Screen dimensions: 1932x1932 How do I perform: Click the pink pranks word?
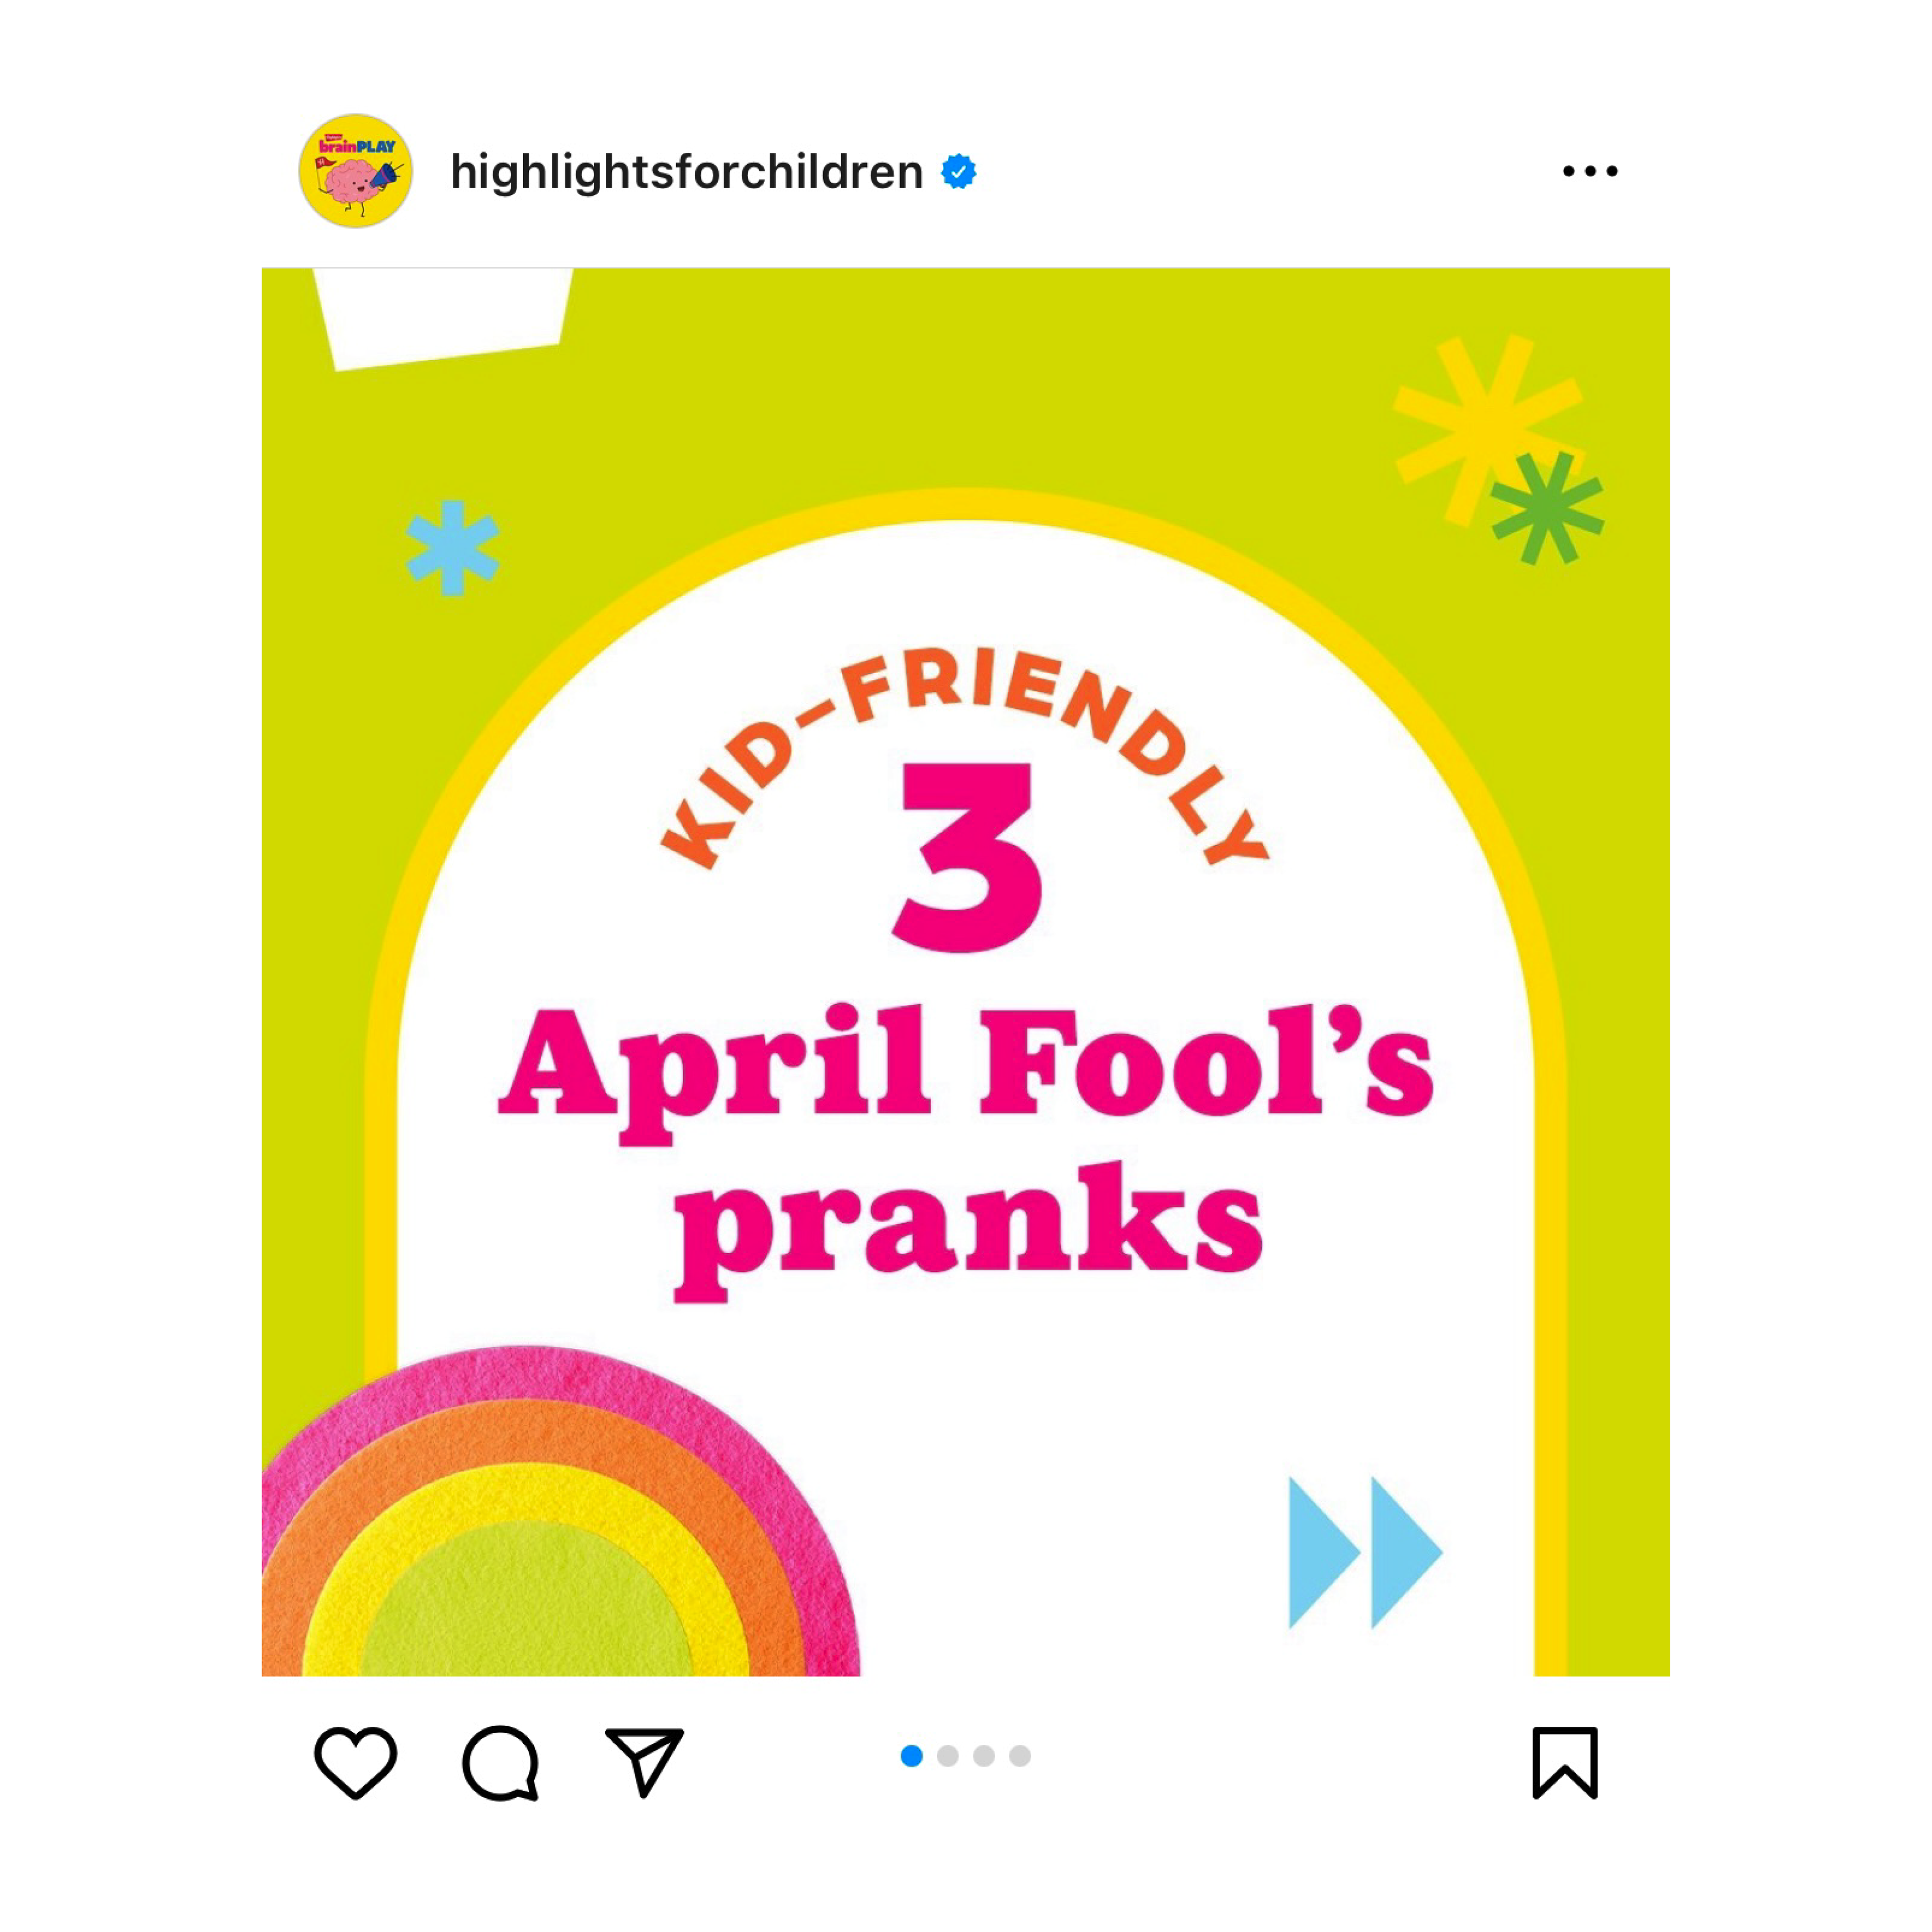[968, 1232]
